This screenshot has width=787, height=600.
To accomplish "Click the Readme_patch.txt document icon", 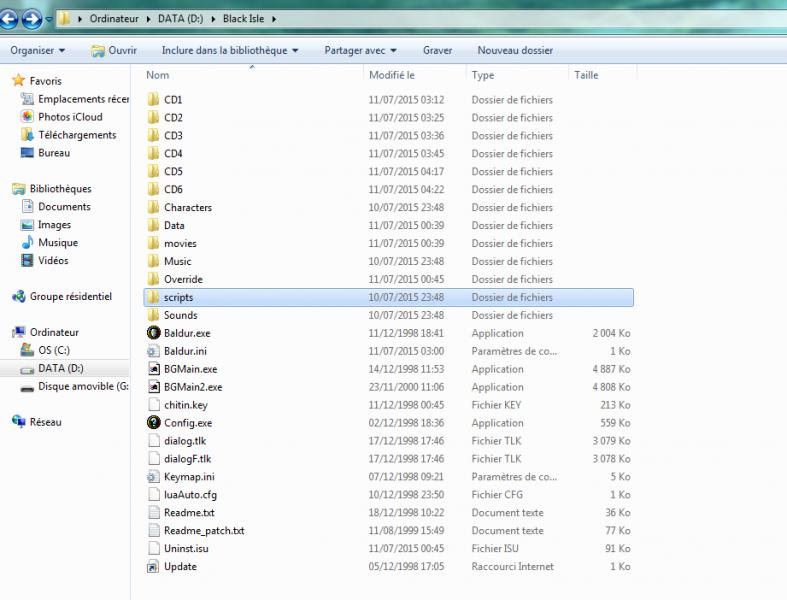I will coord(154,531).
